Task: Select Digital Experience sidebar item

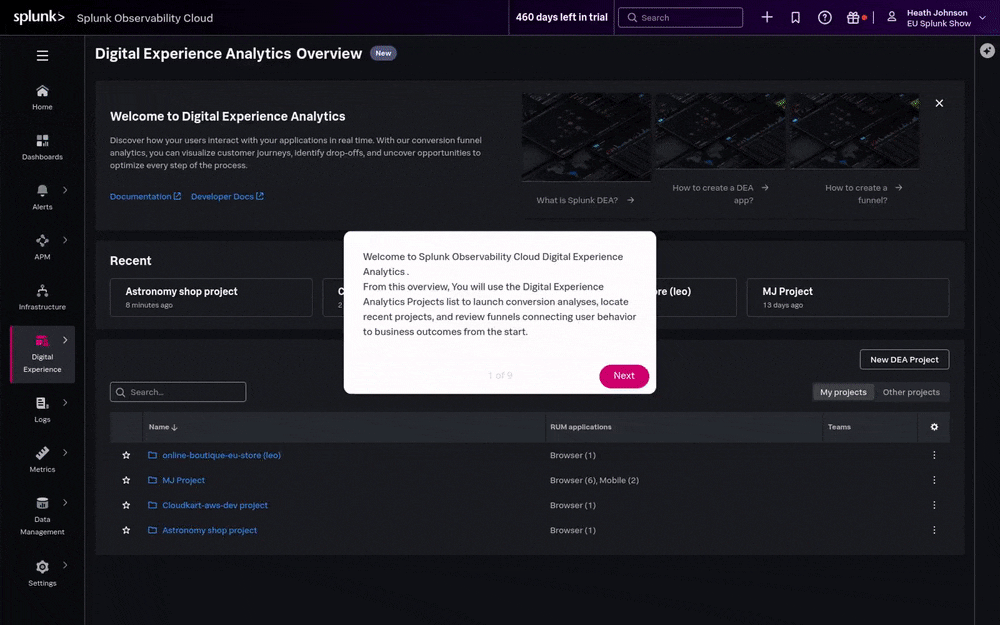Action: [x=42, y=355]
